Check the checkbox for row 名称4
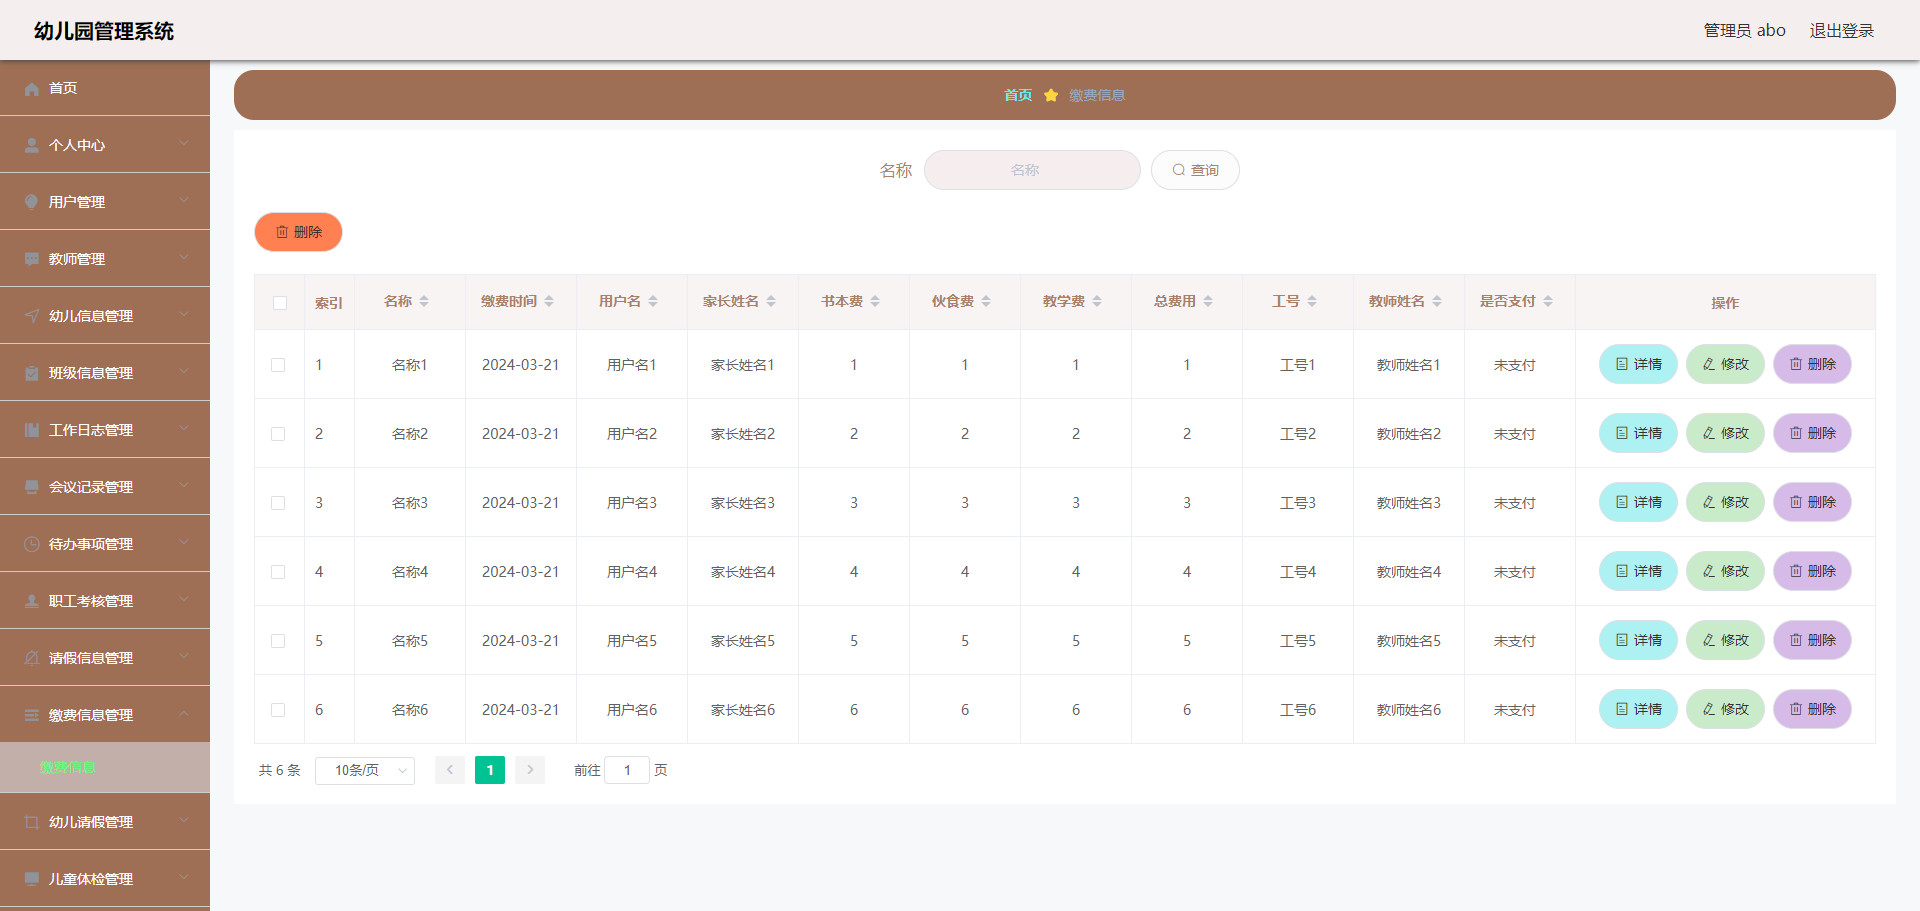This screenshot has height=911, width=1920. [x=278, y=572]
